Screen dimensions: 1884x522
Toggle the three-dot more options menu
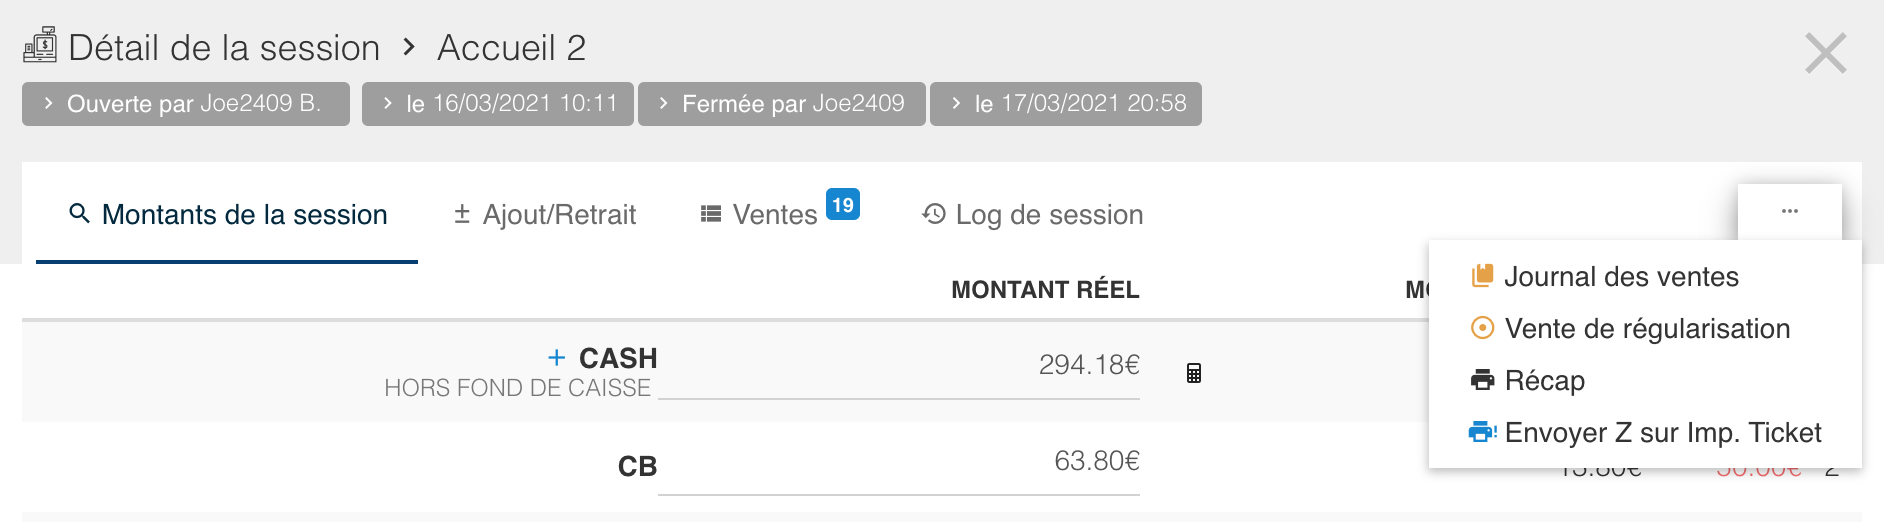pyautogui.click(x=1789, y=212)
